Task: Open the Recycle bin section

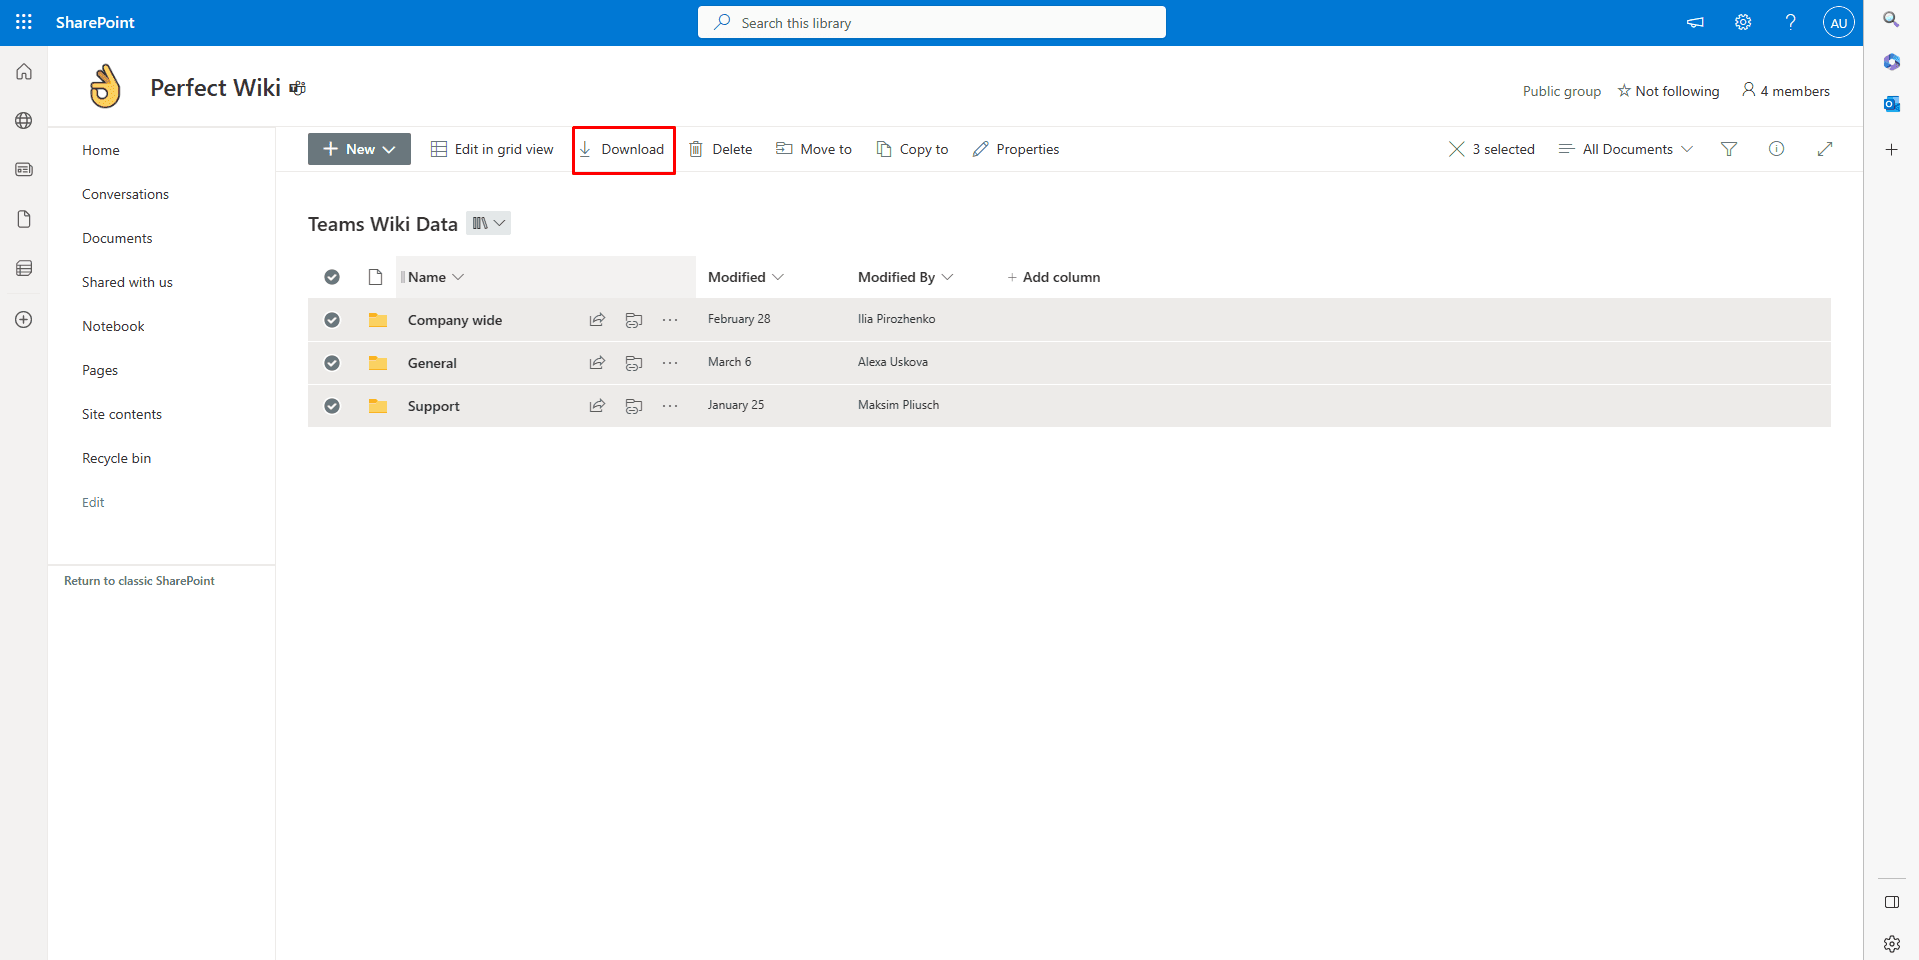Action: [116, 457]
